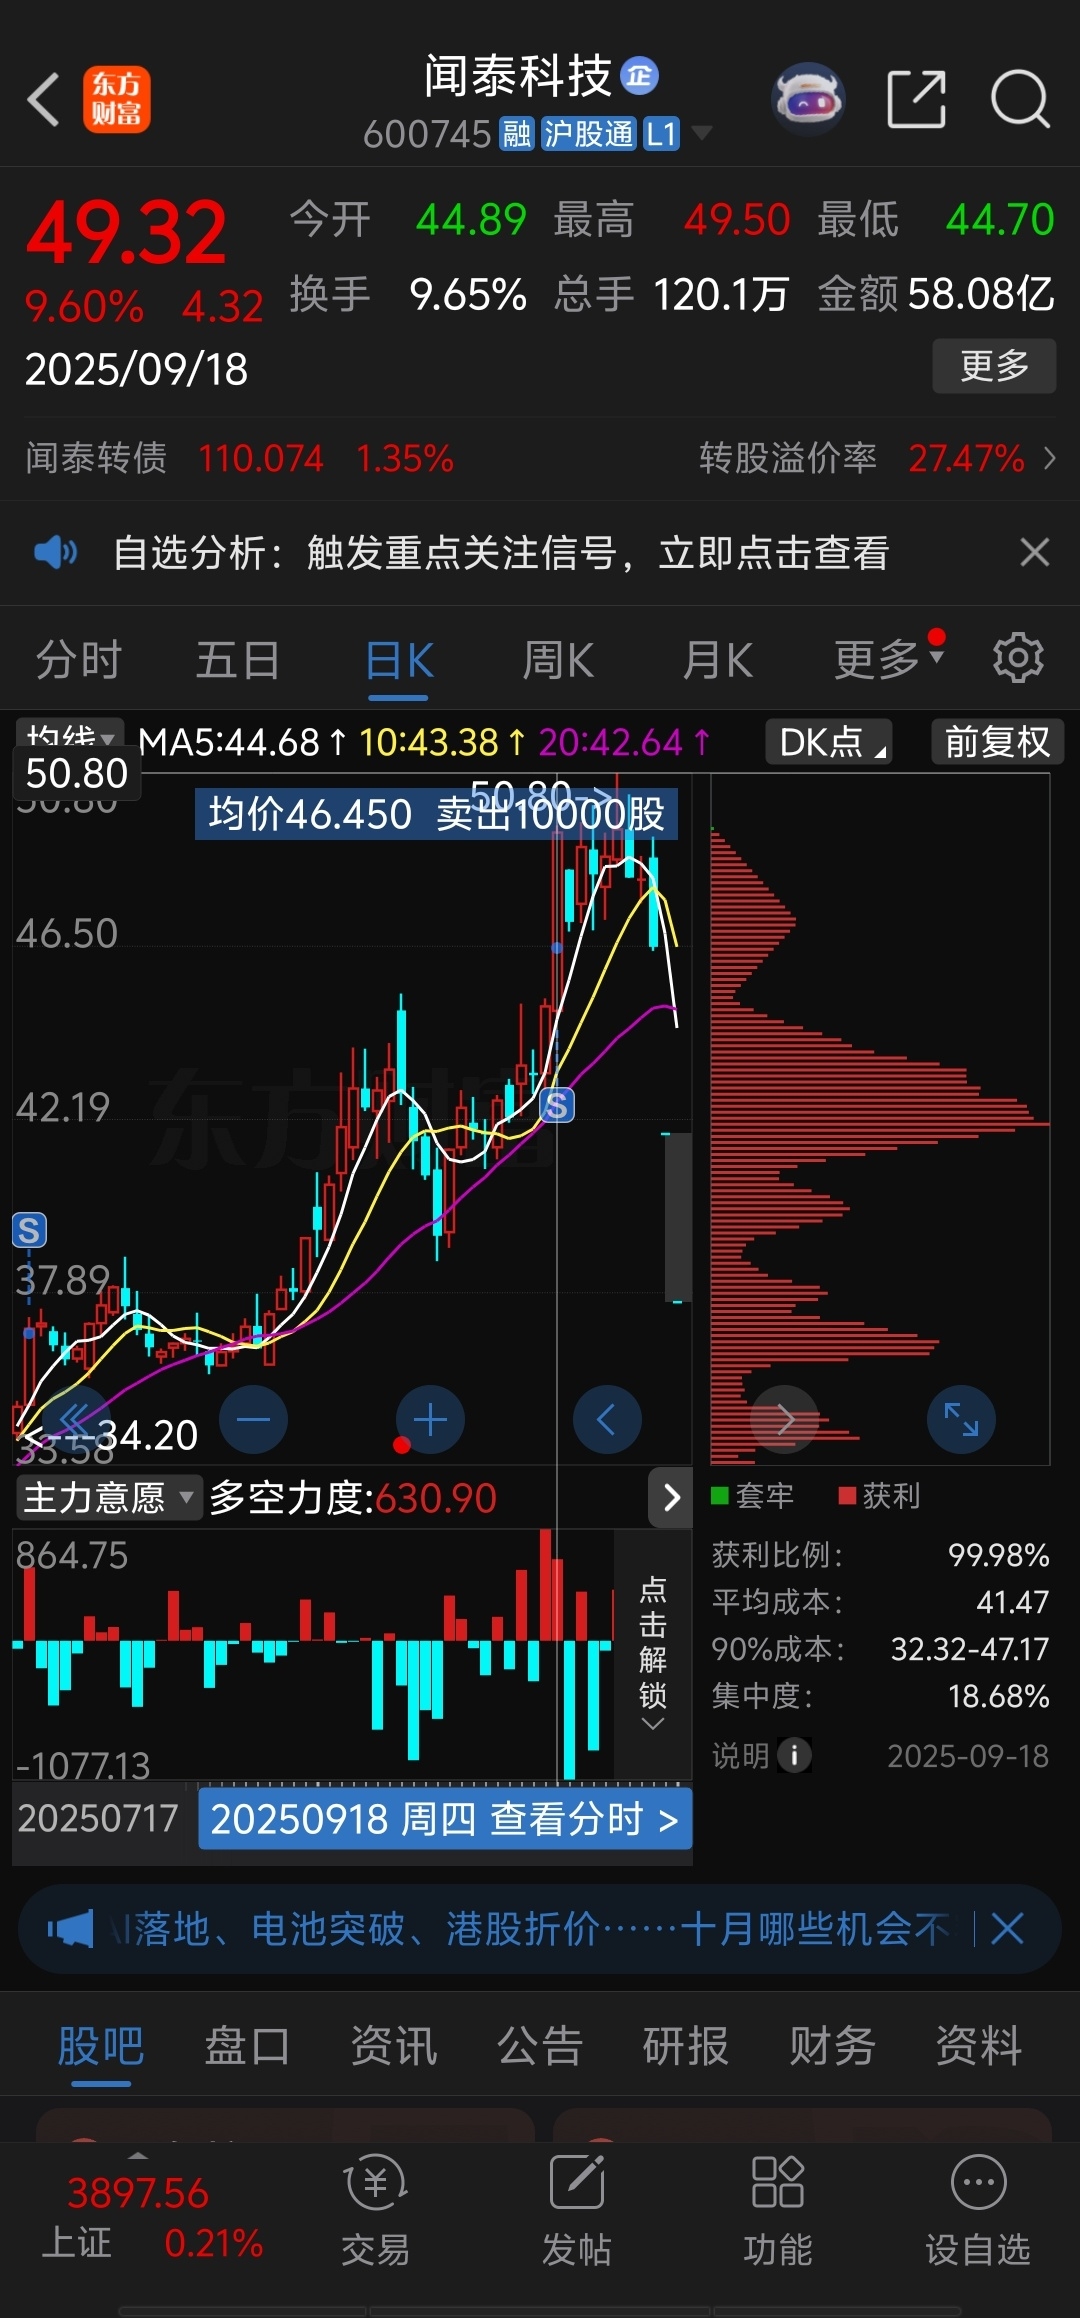Switch to the 分时 chart tab

79,660
